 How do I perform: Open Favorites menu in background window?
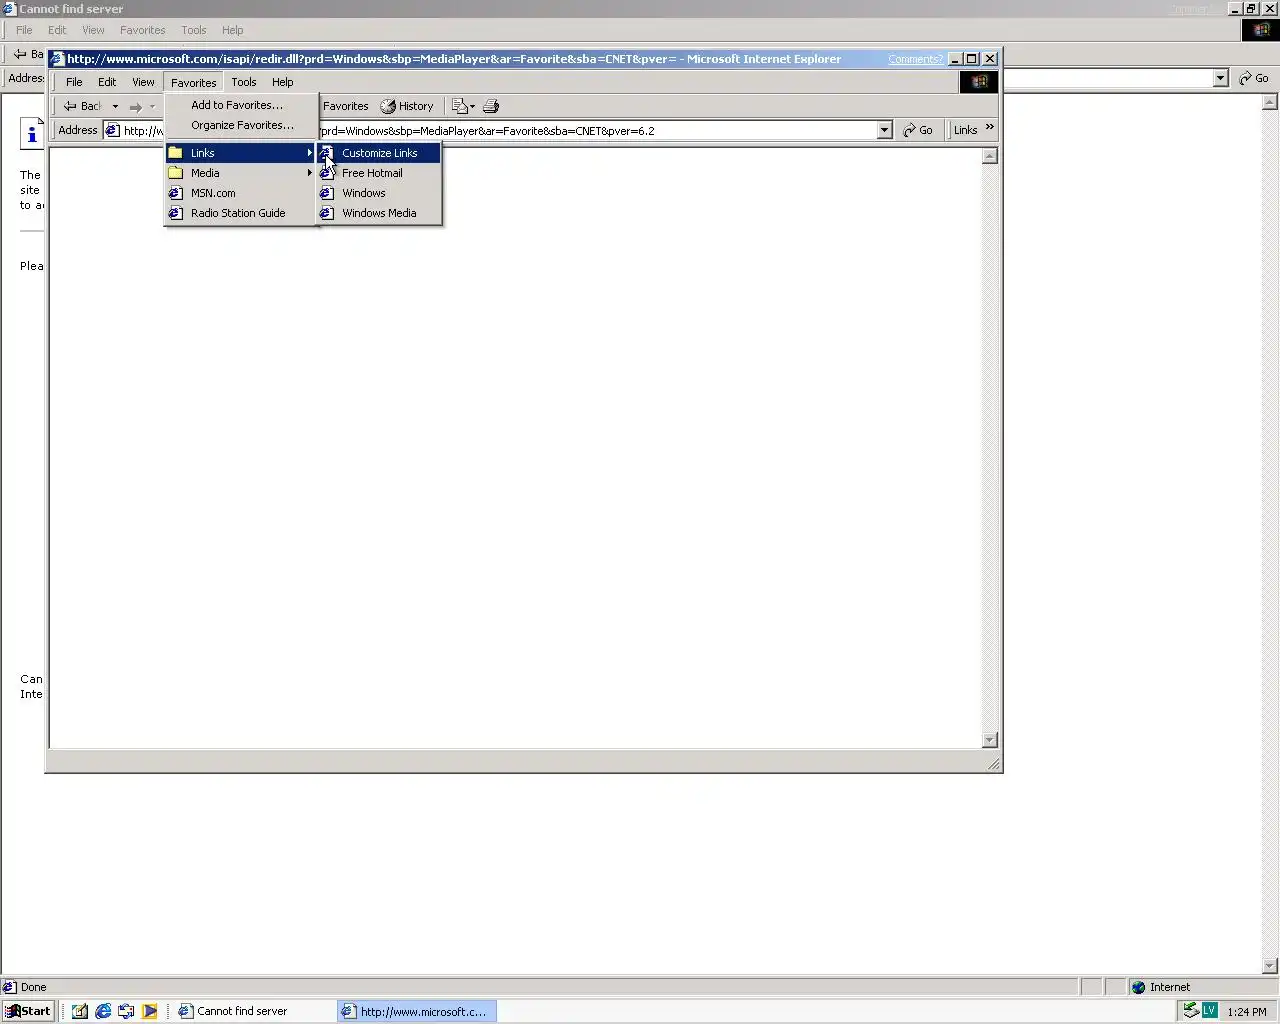pos(143,30)
